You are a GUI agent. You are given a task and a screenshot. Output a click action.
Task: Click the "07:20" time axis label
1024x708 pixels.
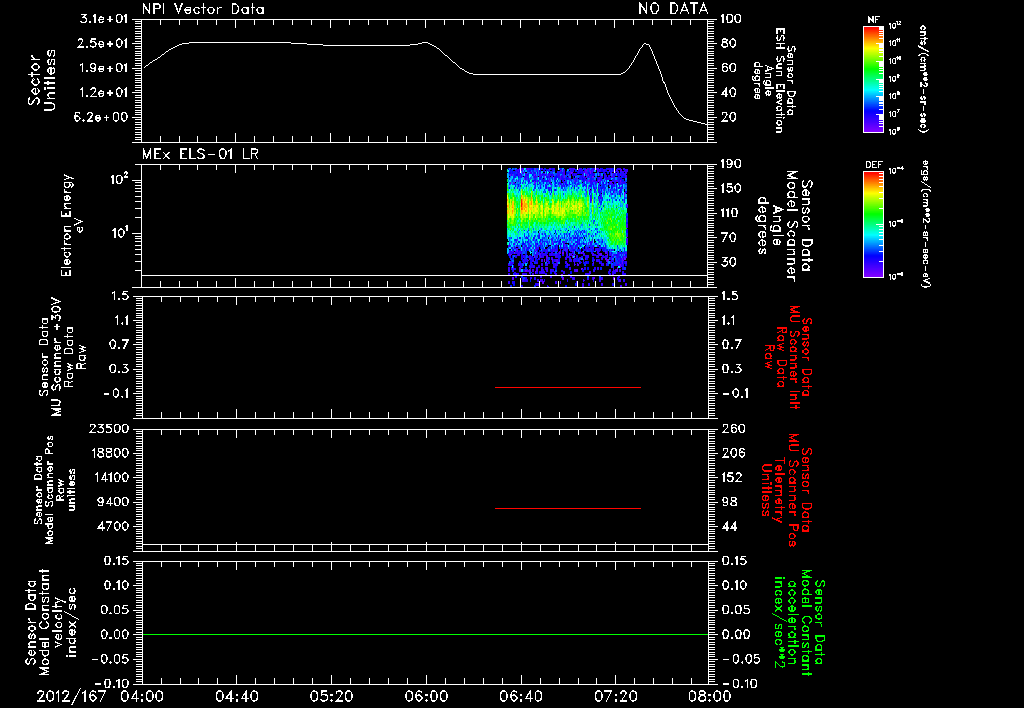(615, 696)
